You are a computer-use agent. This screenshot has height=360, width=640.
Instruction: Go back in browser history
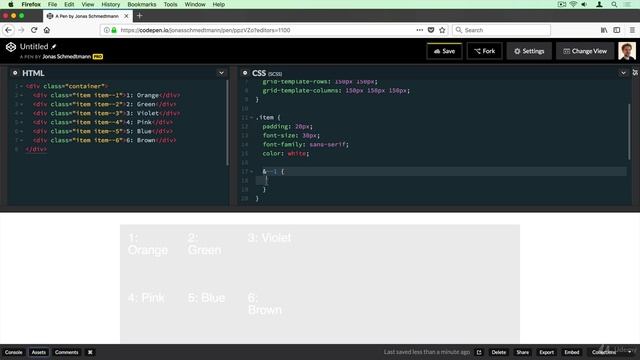click(x=8, y=30)
